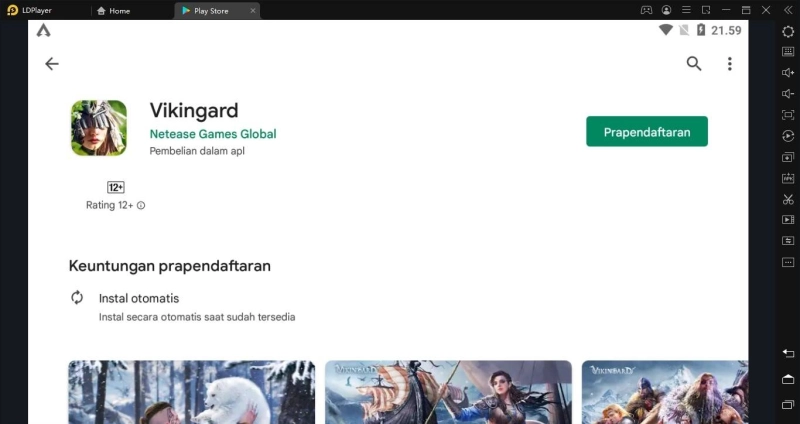Decrease volume with speaker minus icon
800x424 pixels.
pyautogui.click(x=788, y=93)
